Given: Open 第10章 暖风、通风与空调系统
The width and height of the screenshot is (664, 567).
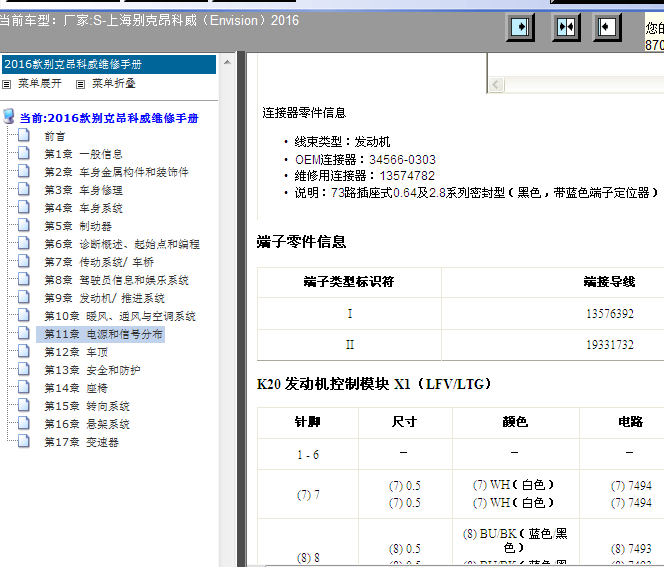Looking at the screenshot, I should click(x=120, y=316).
